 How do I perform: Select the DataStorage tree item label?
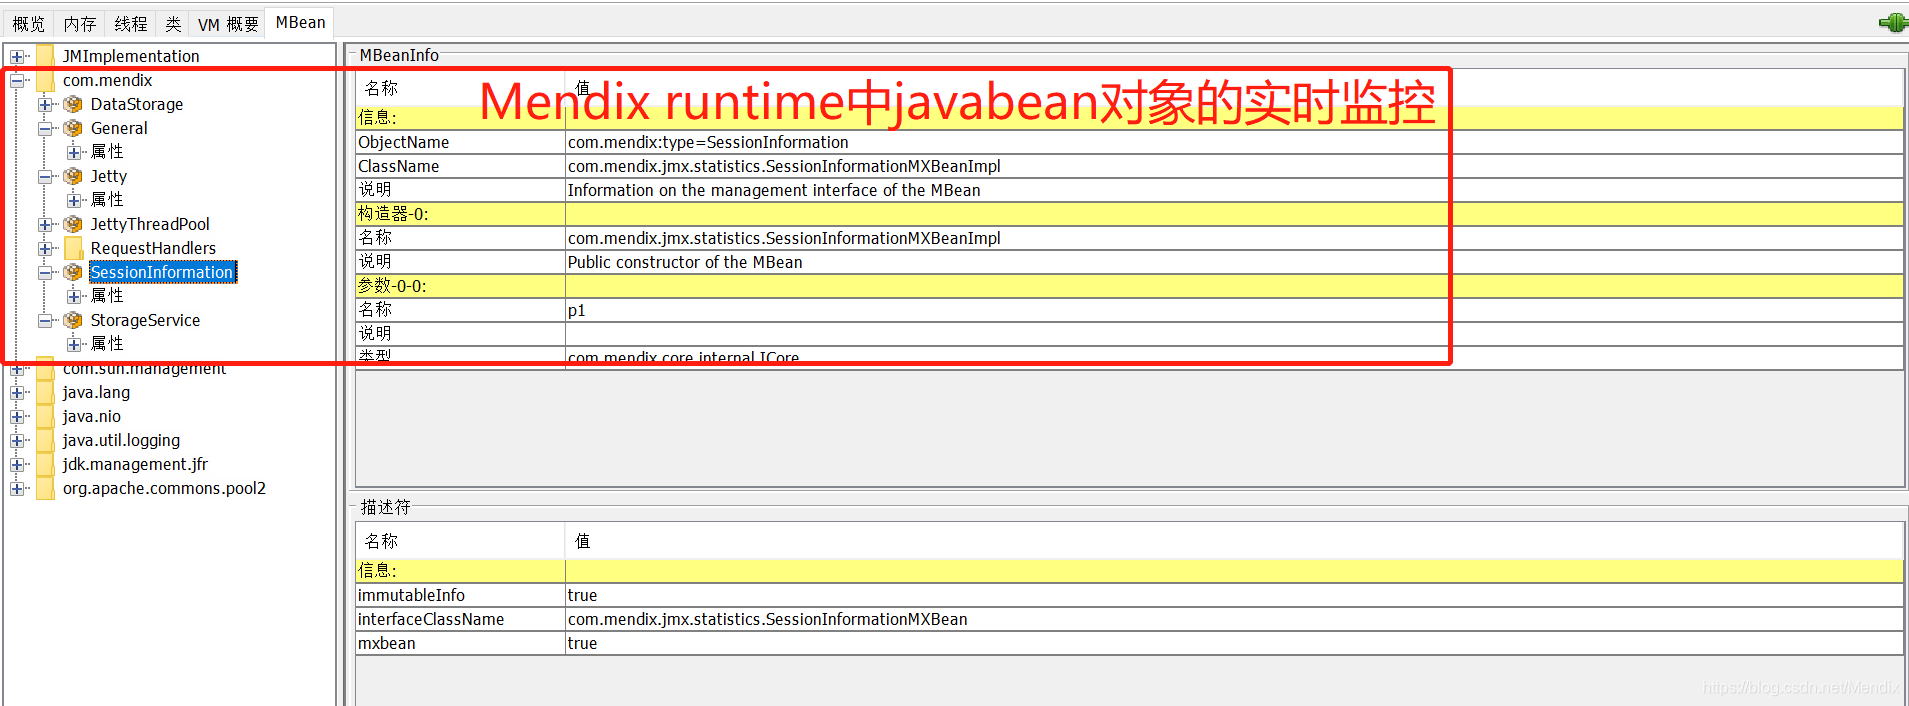coord(137,104)
